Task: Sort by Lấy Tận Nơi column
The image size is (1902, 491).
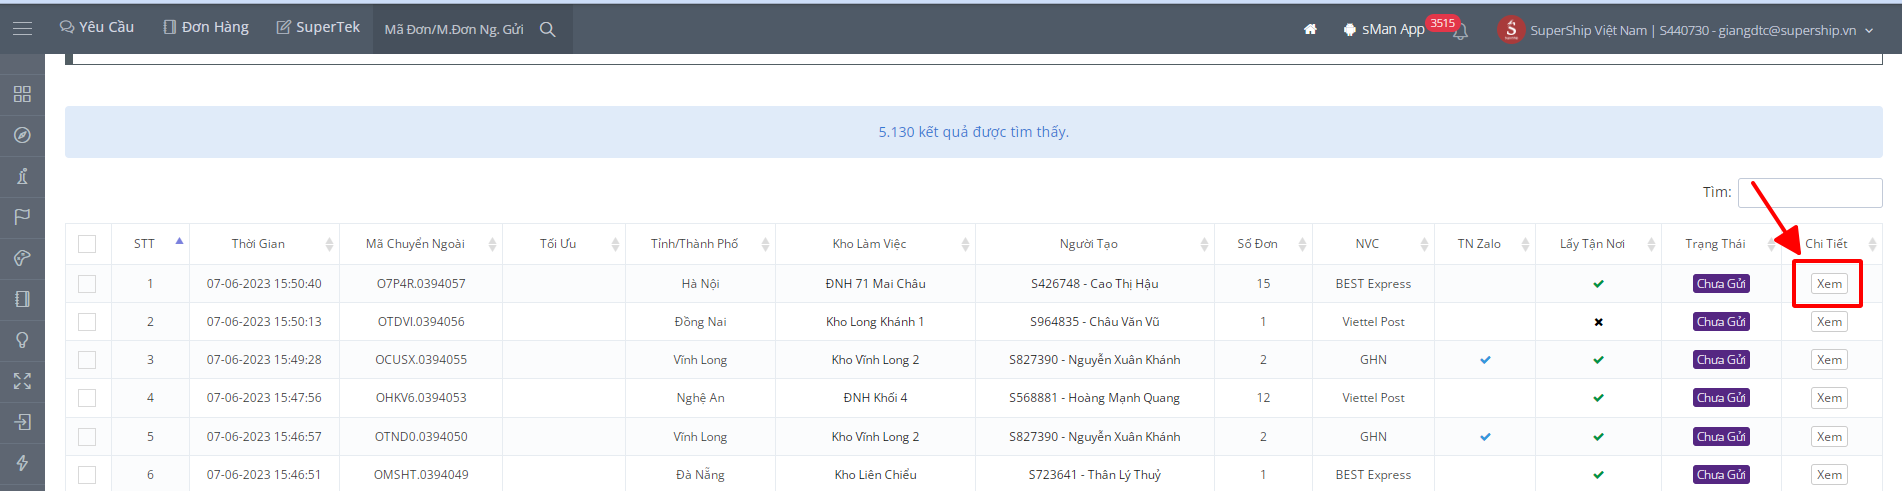Action: coord(1598,244)
